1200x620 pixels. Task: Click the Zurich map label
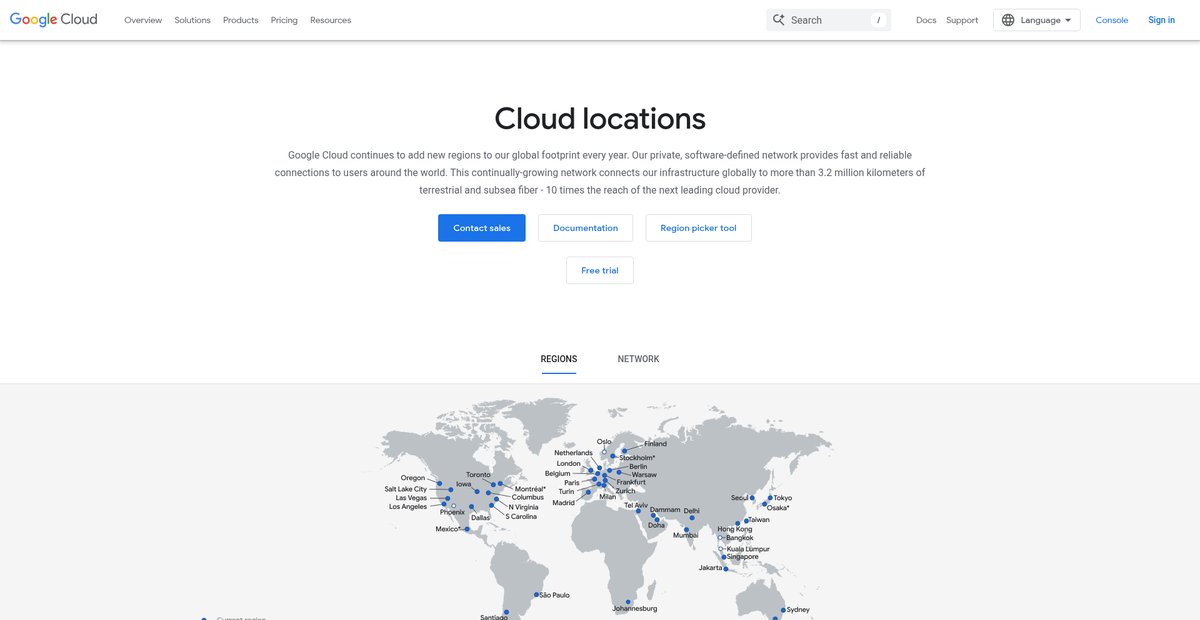(x=625, y=491)
